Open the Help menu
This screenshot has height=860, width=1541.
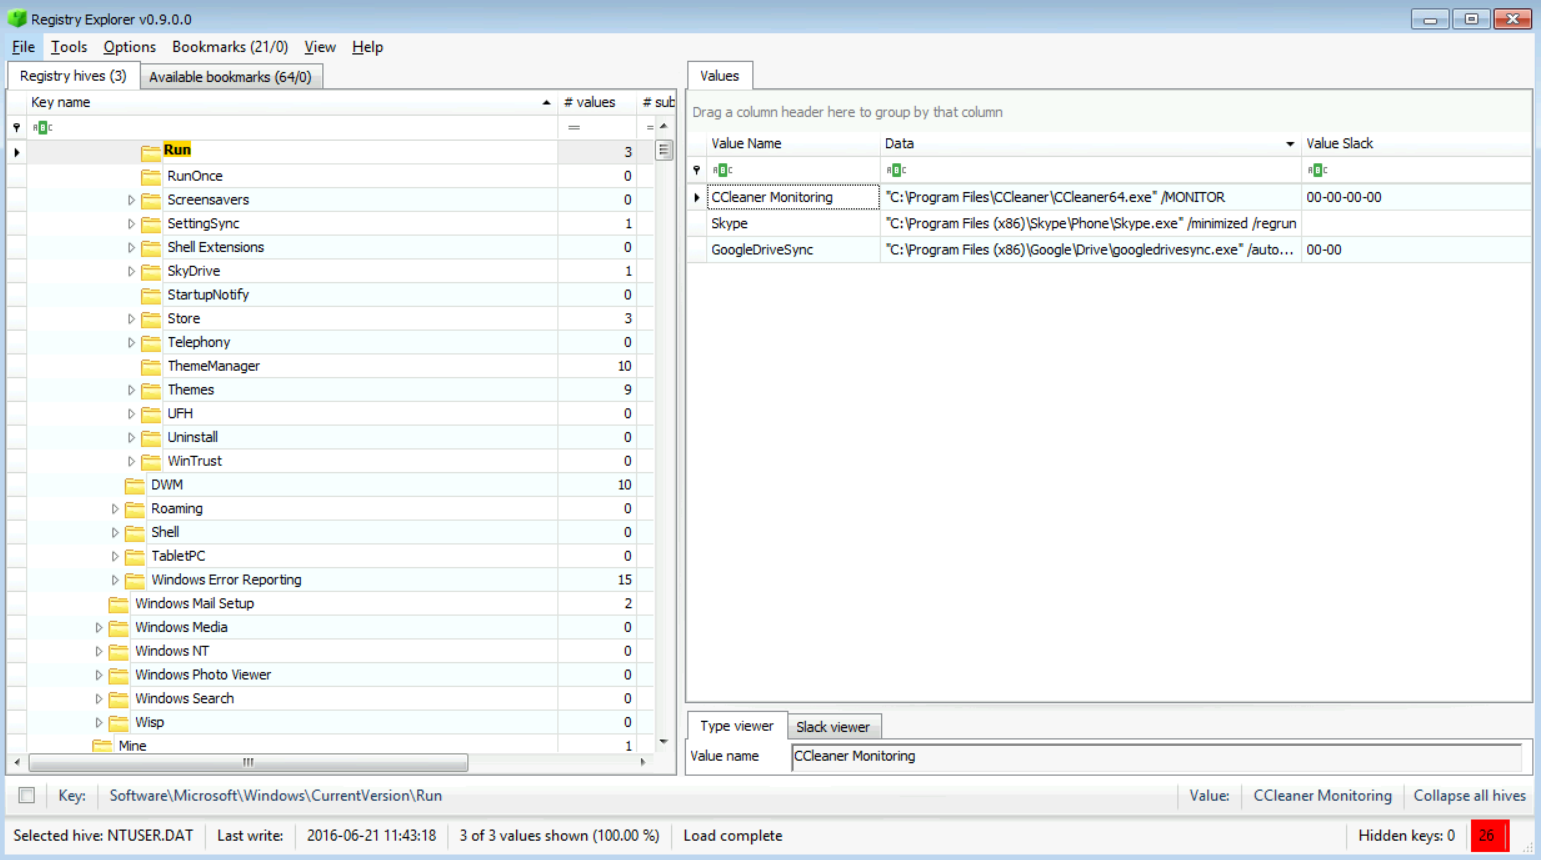pyautogui.click(x=367, y=47)
